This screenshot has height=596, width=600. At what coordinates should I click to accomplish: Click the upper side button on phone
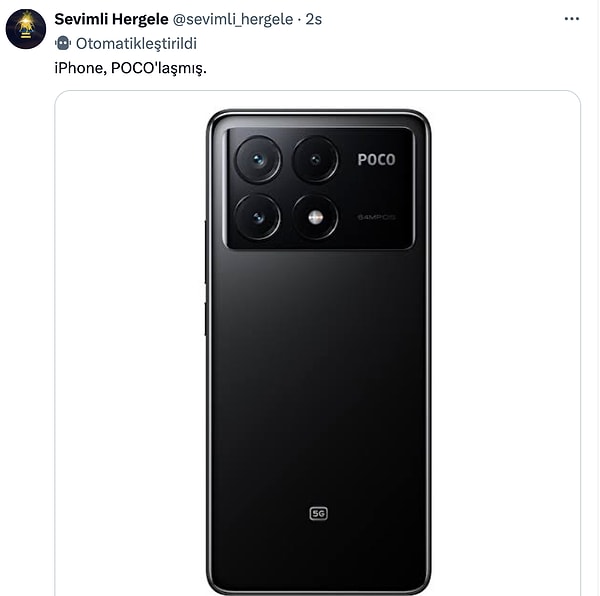(x=206, y=251)
